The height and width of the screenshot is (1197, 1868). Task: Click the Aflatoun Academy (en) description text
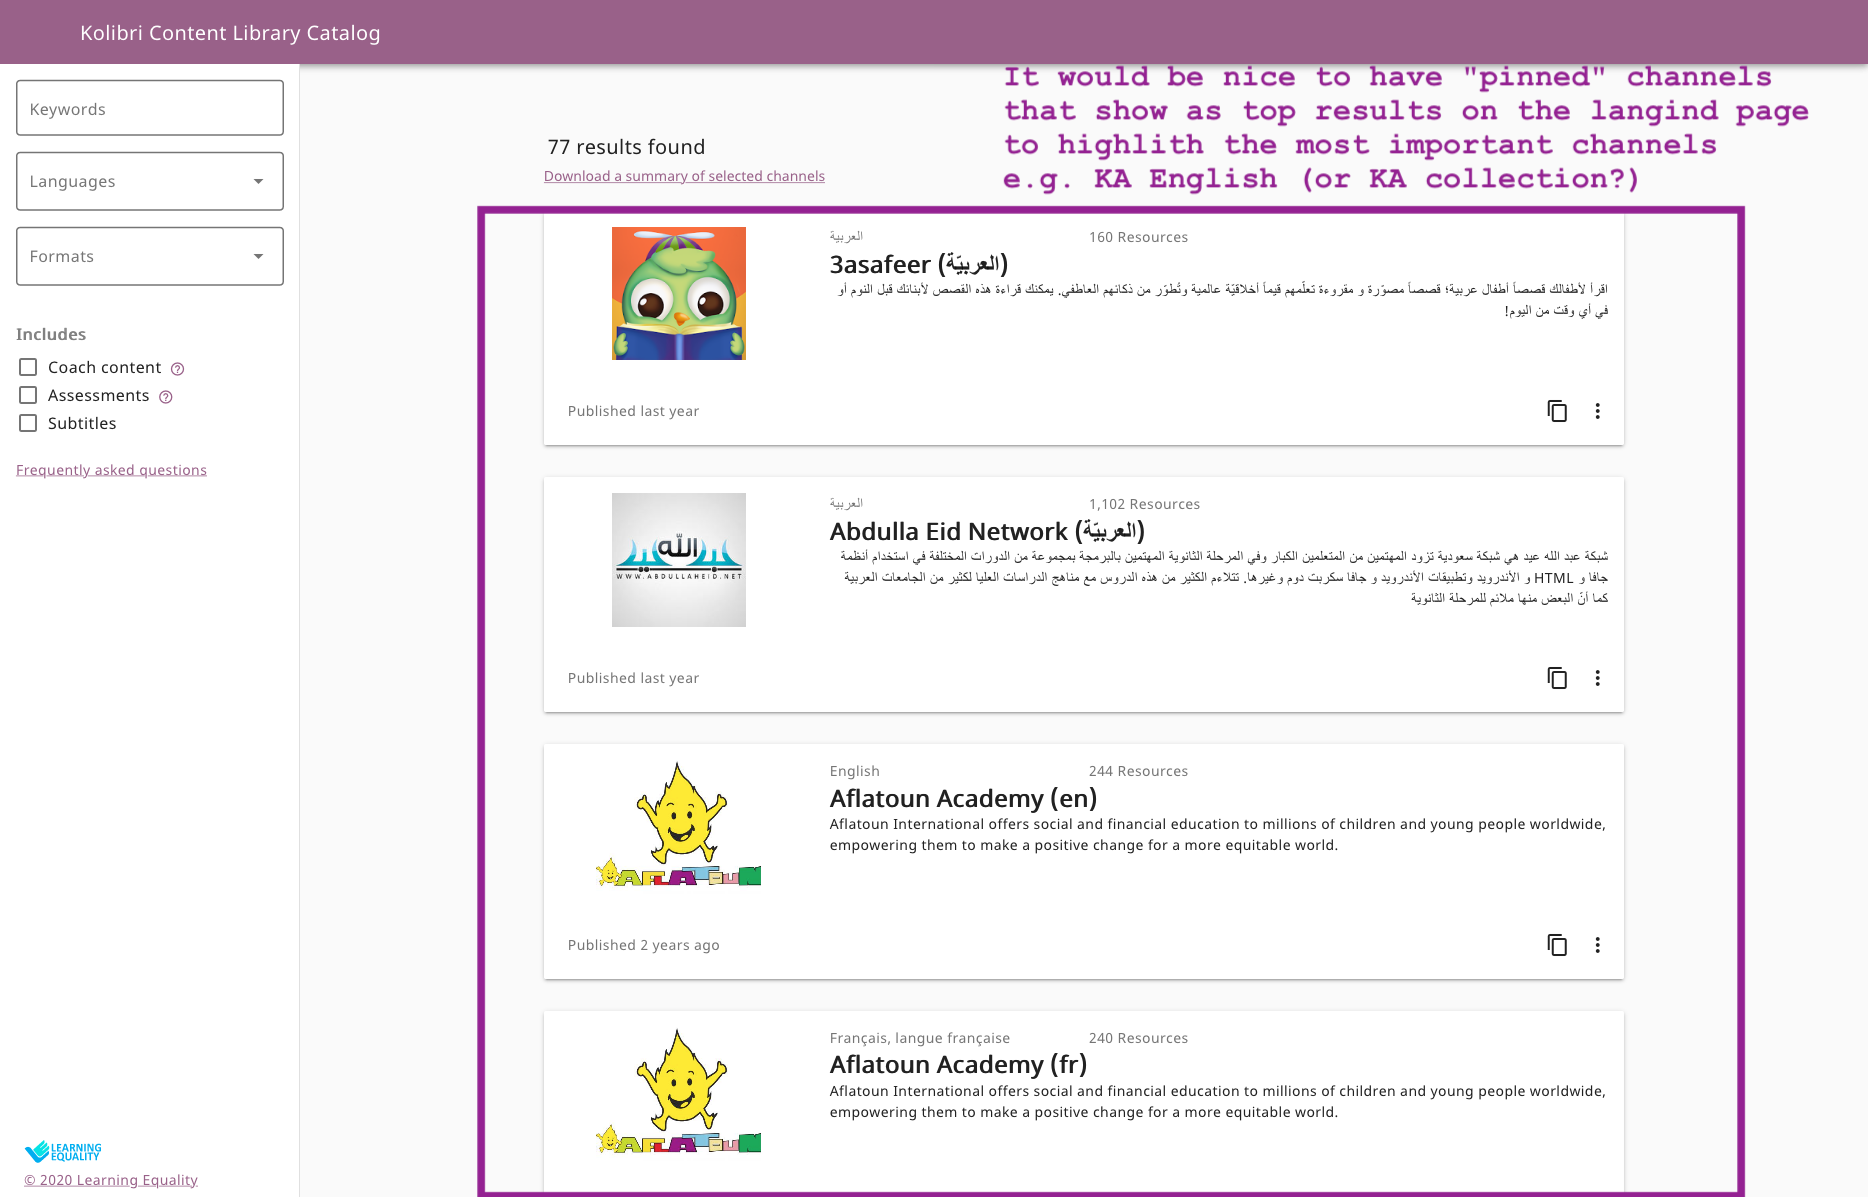tap(1217, 835)
